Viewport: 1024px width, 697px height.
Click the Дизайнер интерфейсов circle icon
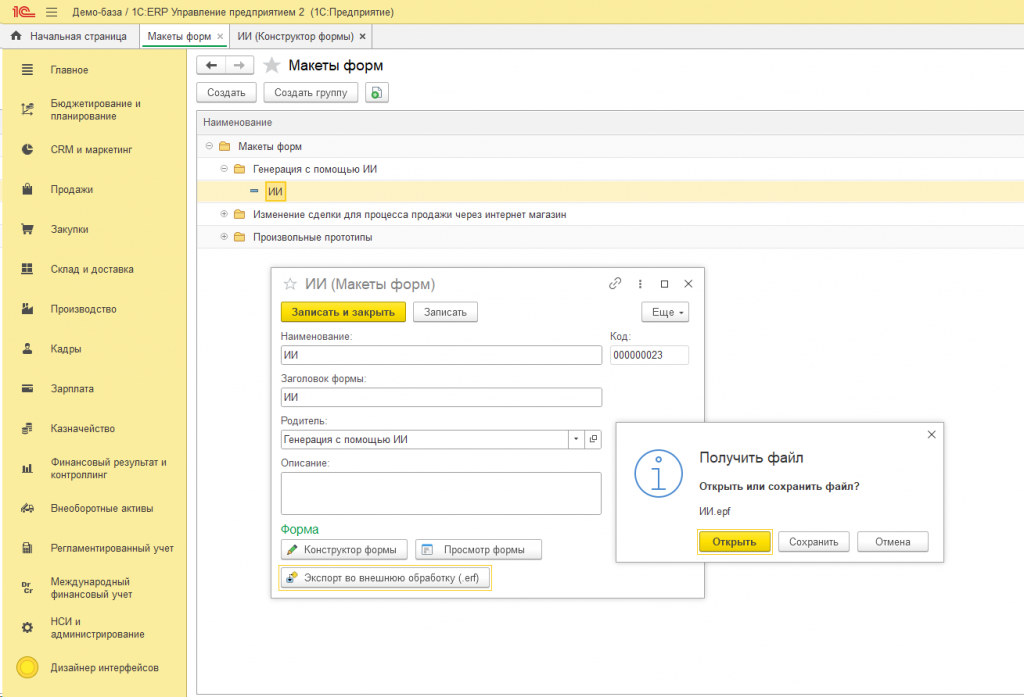click(27, 668)
